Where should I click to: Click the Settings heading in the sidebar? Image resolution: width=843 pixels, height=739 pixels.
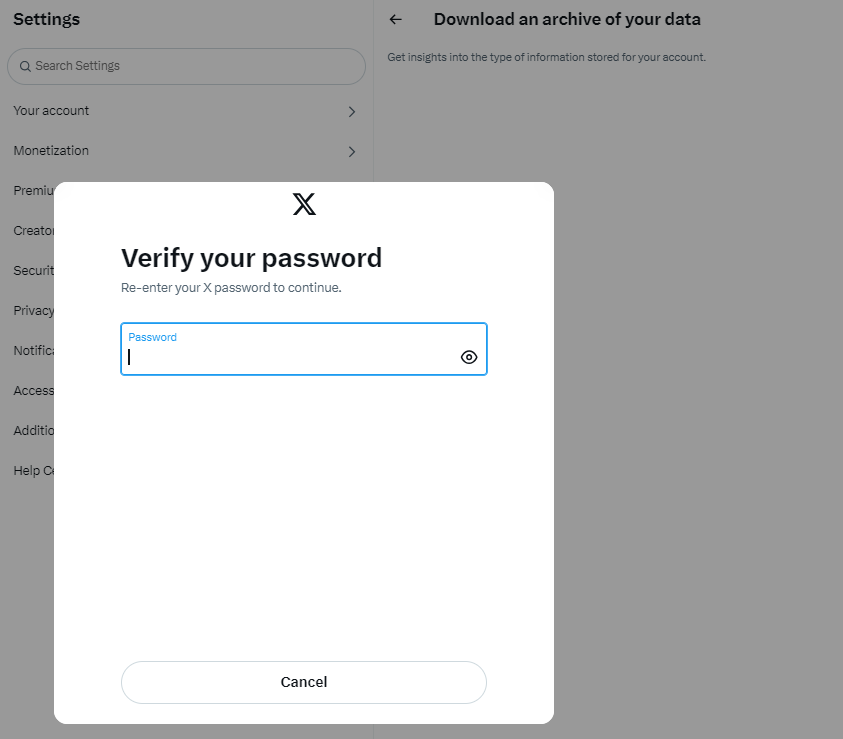46,19
